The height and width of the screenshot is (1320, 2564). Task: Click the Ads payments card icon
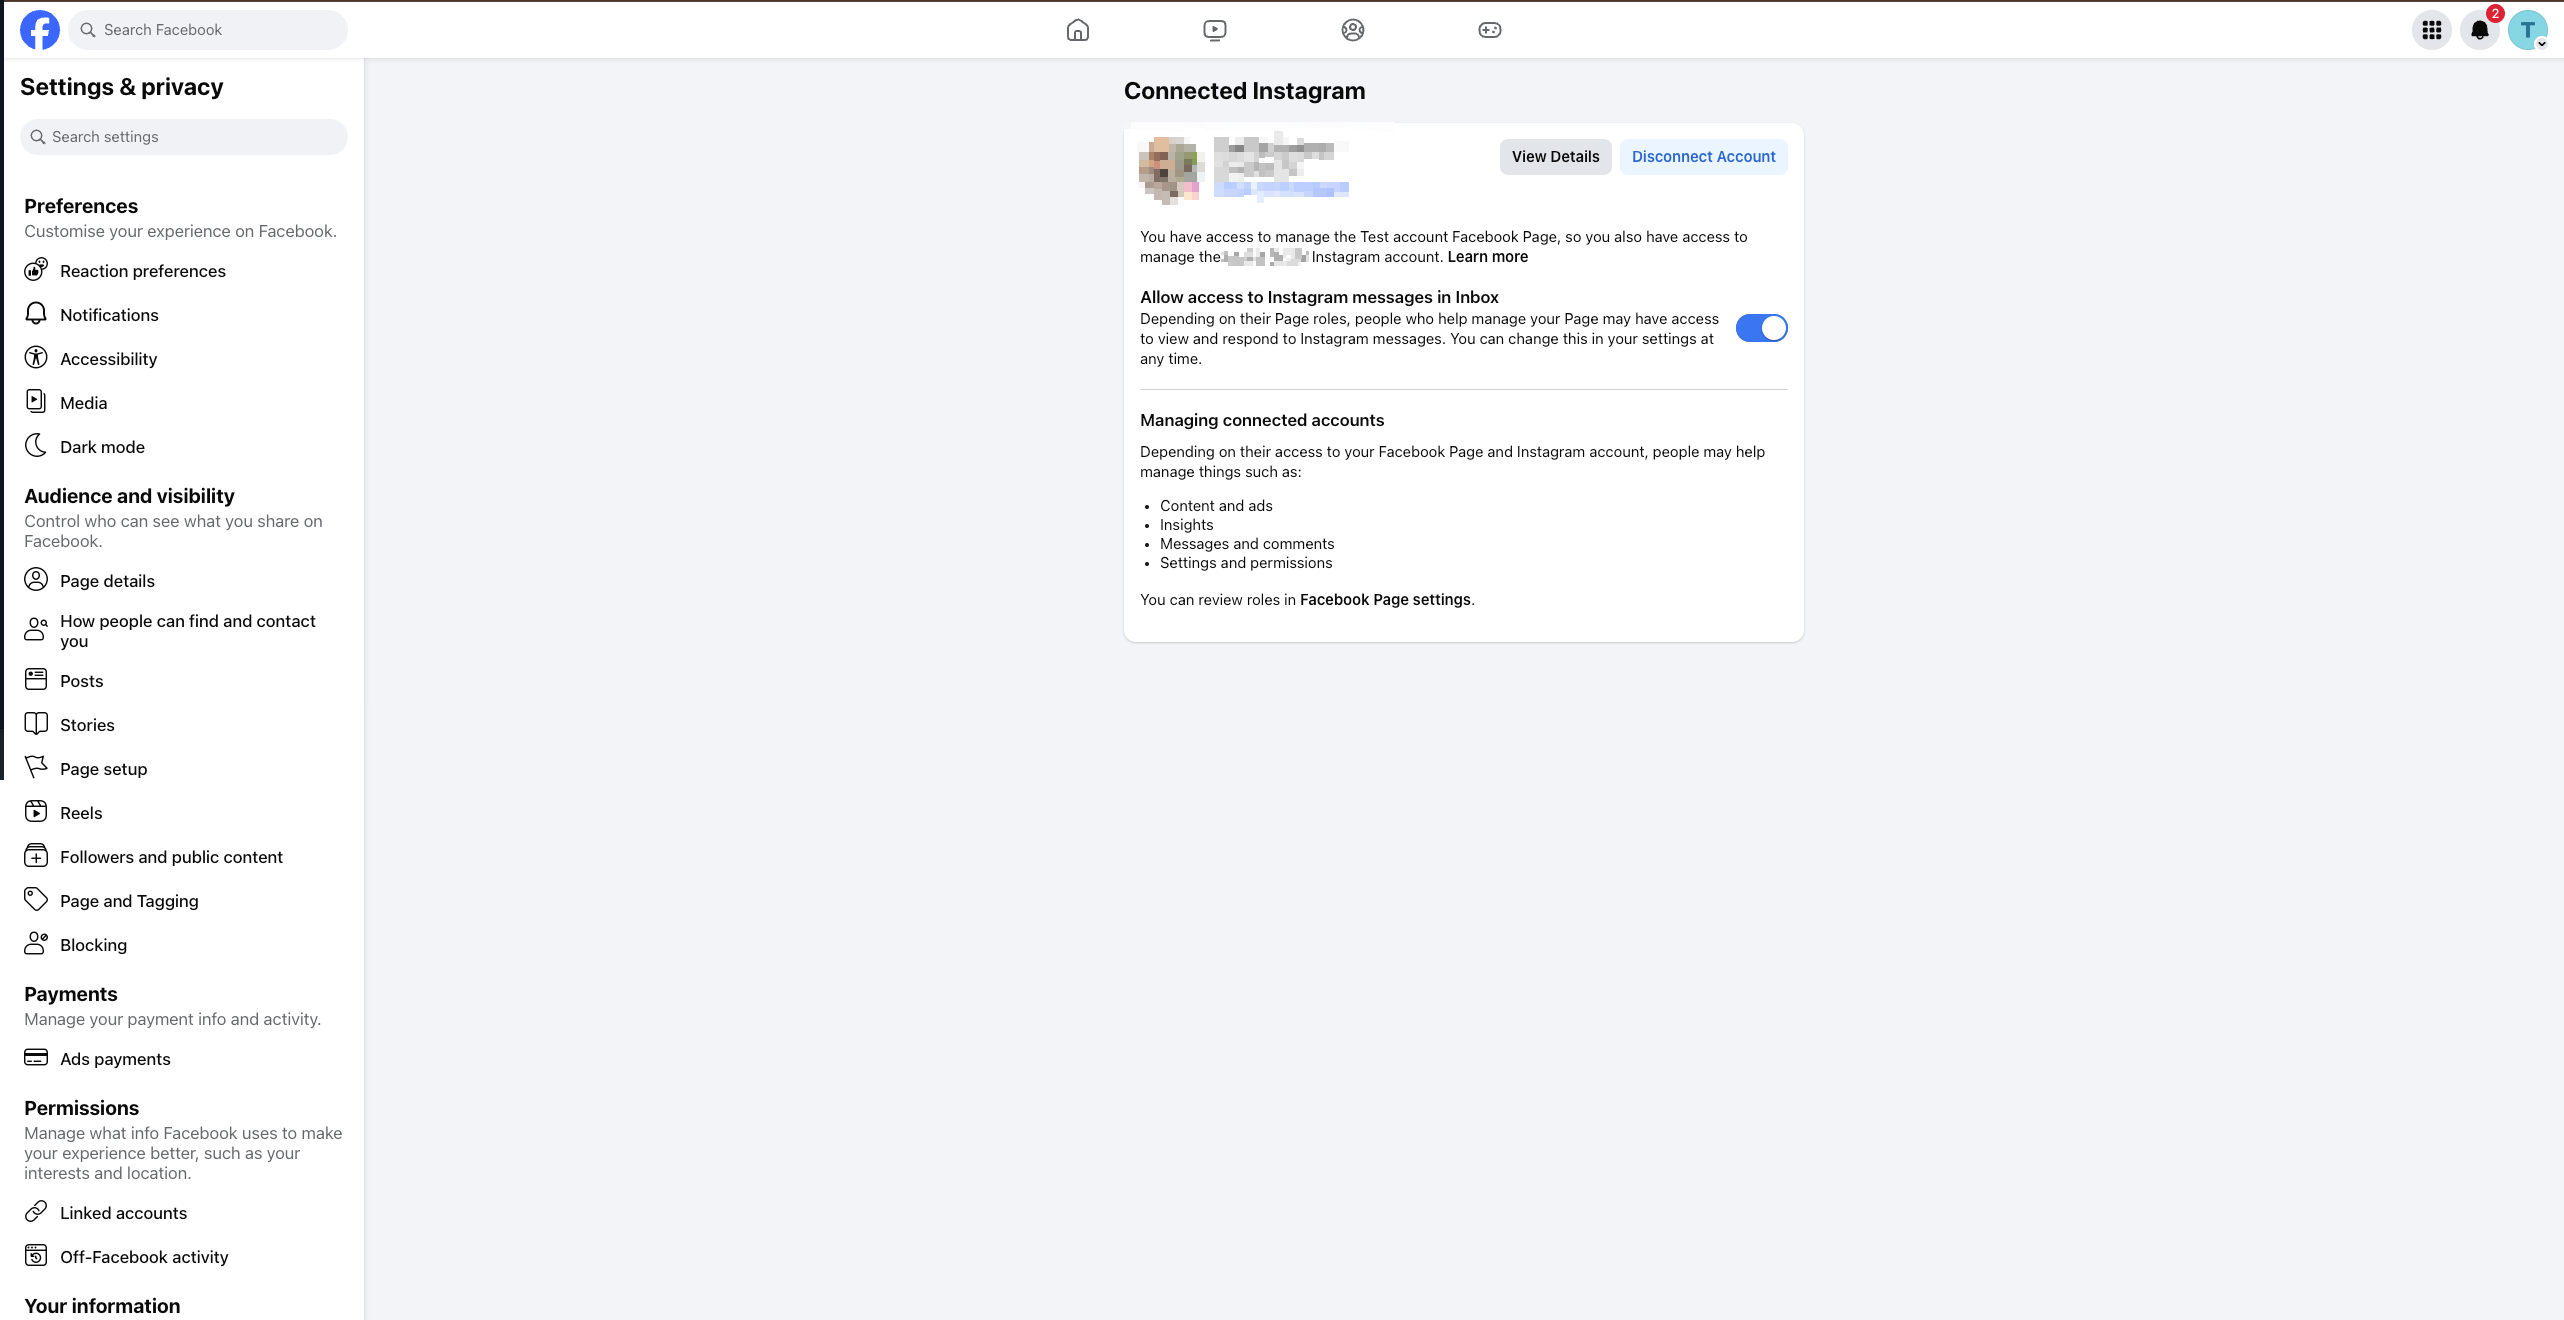[36, 1058]
